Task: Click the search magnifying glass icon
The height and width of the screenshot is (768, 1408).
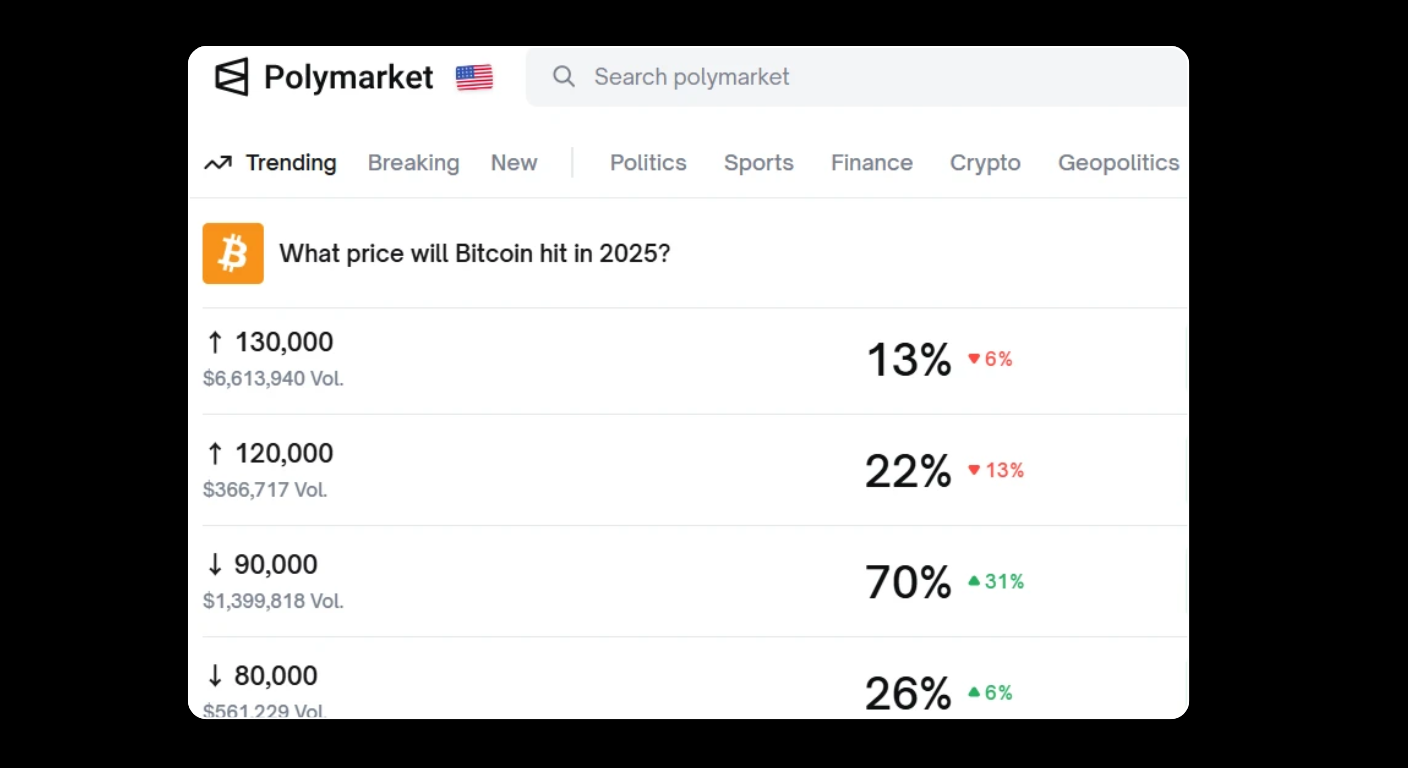Action: [x=563, y=76]
